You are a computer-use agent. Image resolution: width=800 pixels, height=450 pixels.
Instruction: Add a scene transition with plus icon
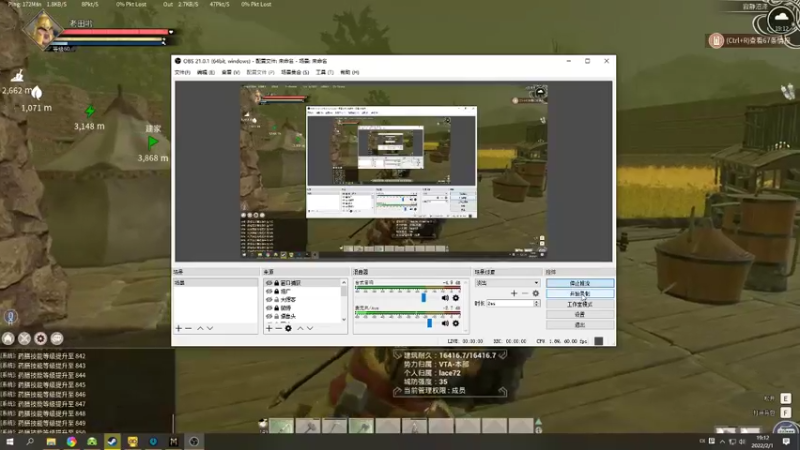pyautogui.click(x=514, y=293)
